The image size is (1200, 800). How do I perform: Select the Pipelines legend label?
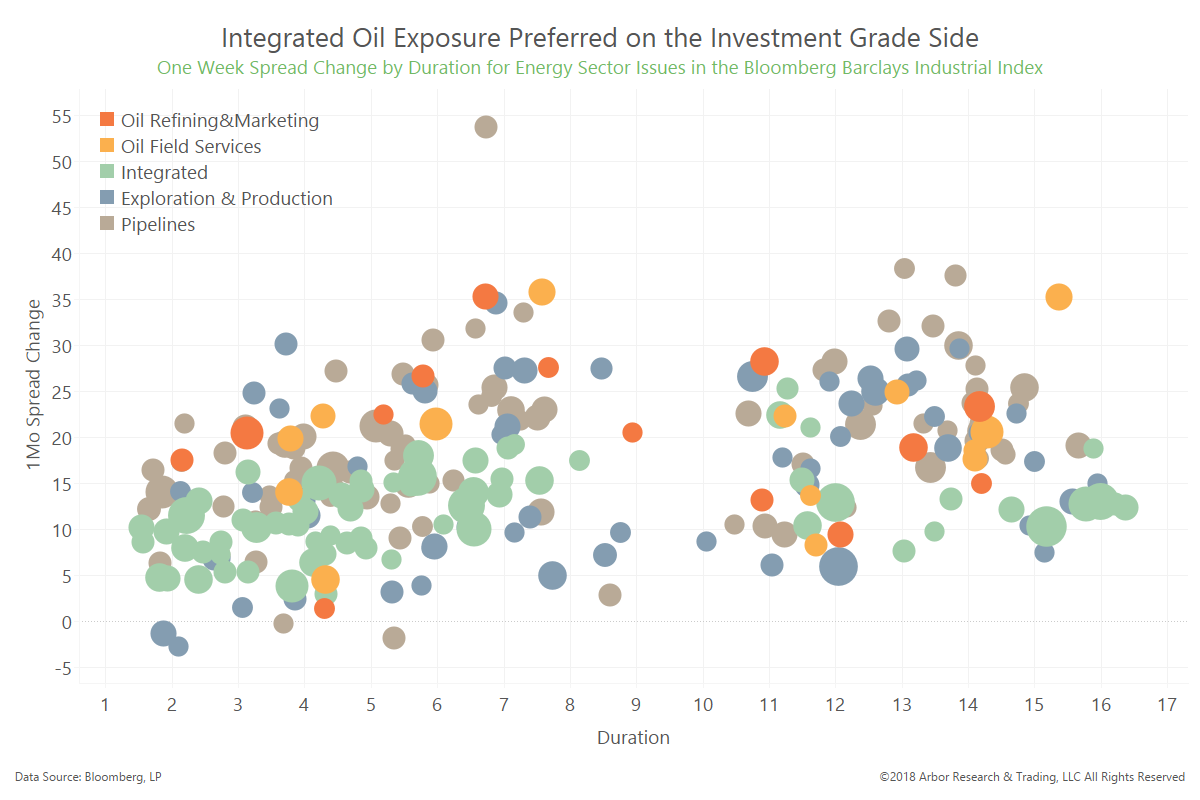(158, 224)
